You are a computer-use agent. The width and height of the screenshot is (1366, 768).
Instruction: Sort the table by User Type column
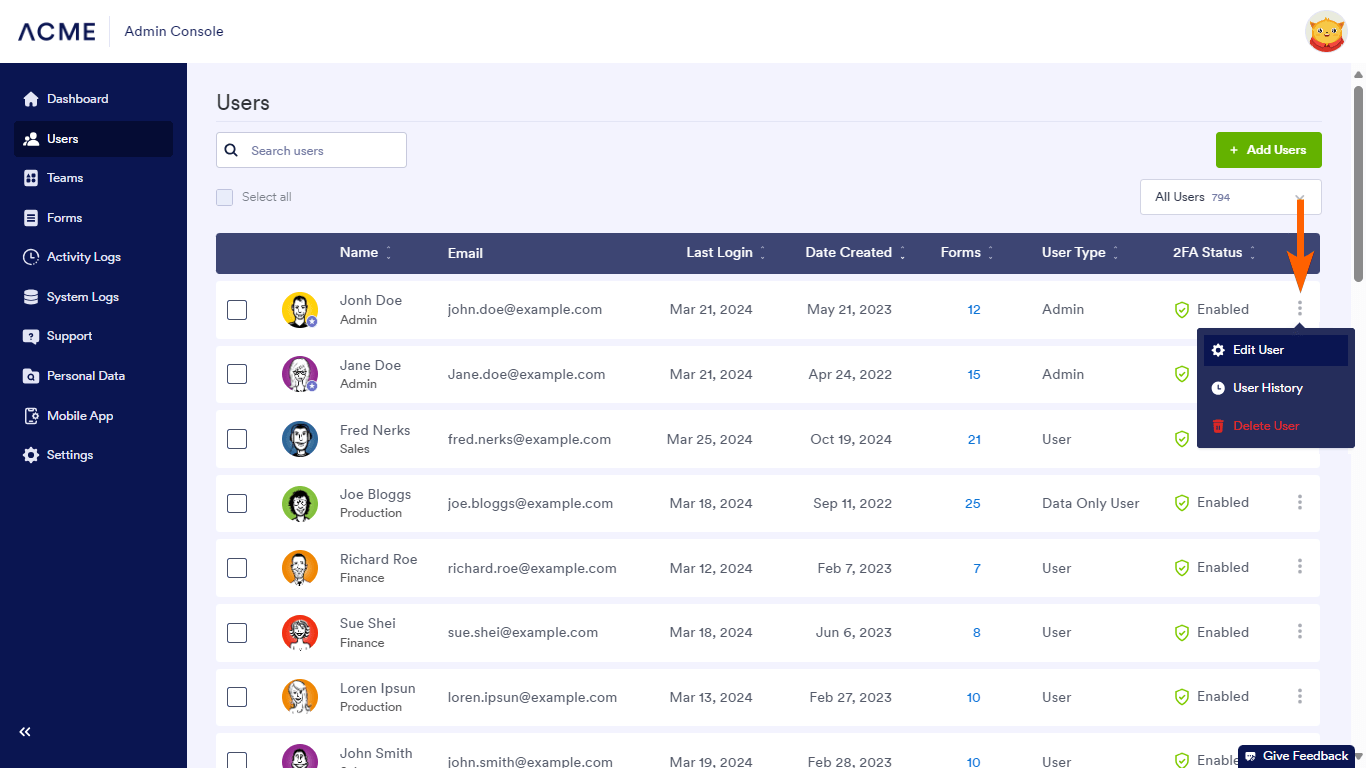[1115, 253]
